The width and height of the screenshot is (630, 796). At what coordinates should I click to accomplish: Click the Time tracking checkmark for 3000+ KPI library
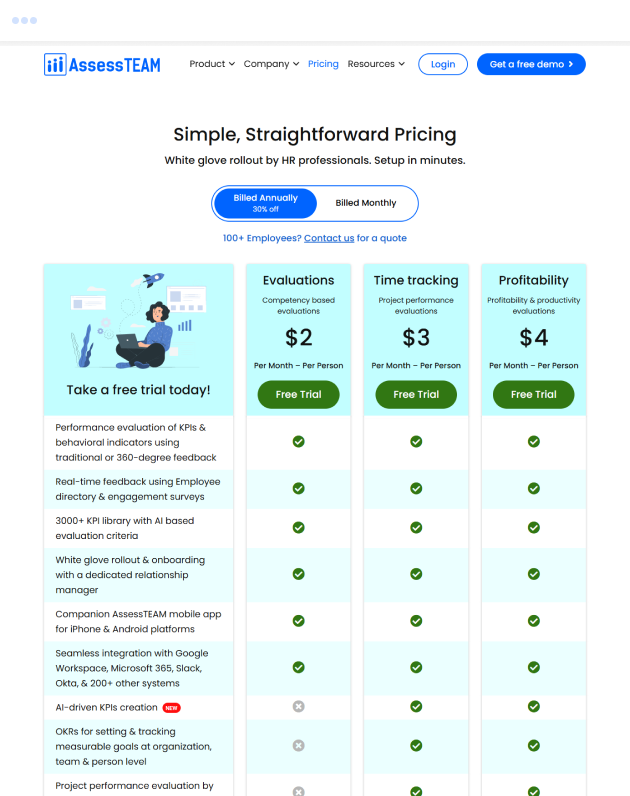pyautogui.click(x=416, y=527)
